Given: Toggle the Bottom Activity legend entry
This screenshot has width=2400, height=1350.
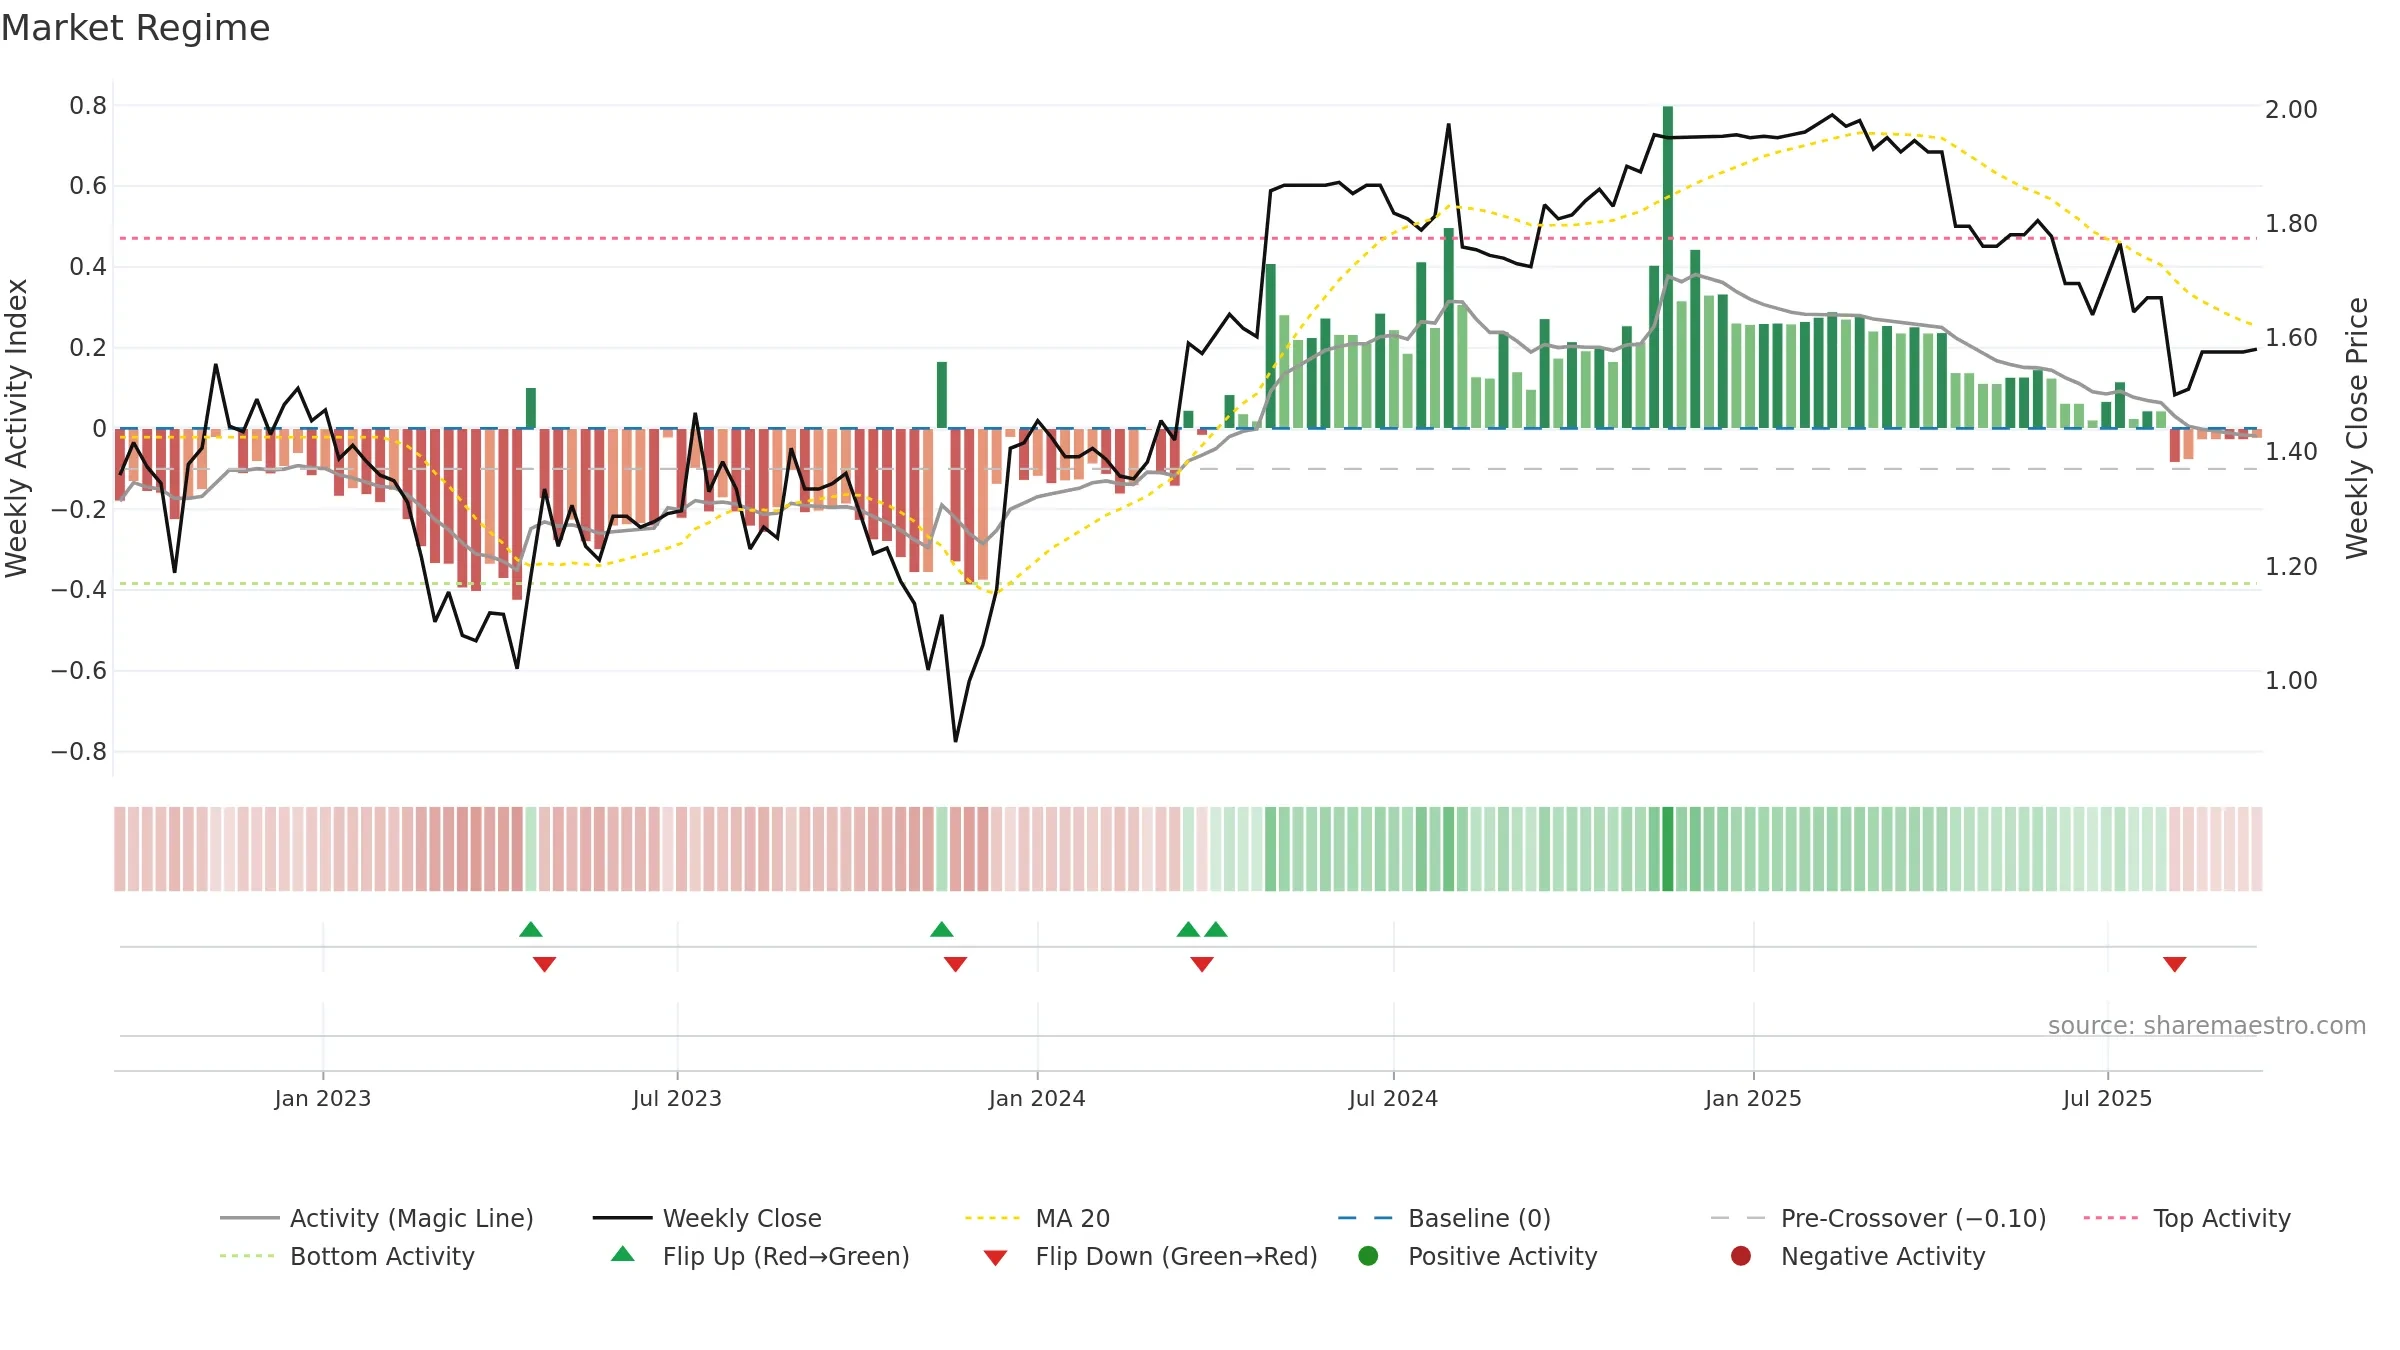Looking at the screenshot, I should 347,1256.
